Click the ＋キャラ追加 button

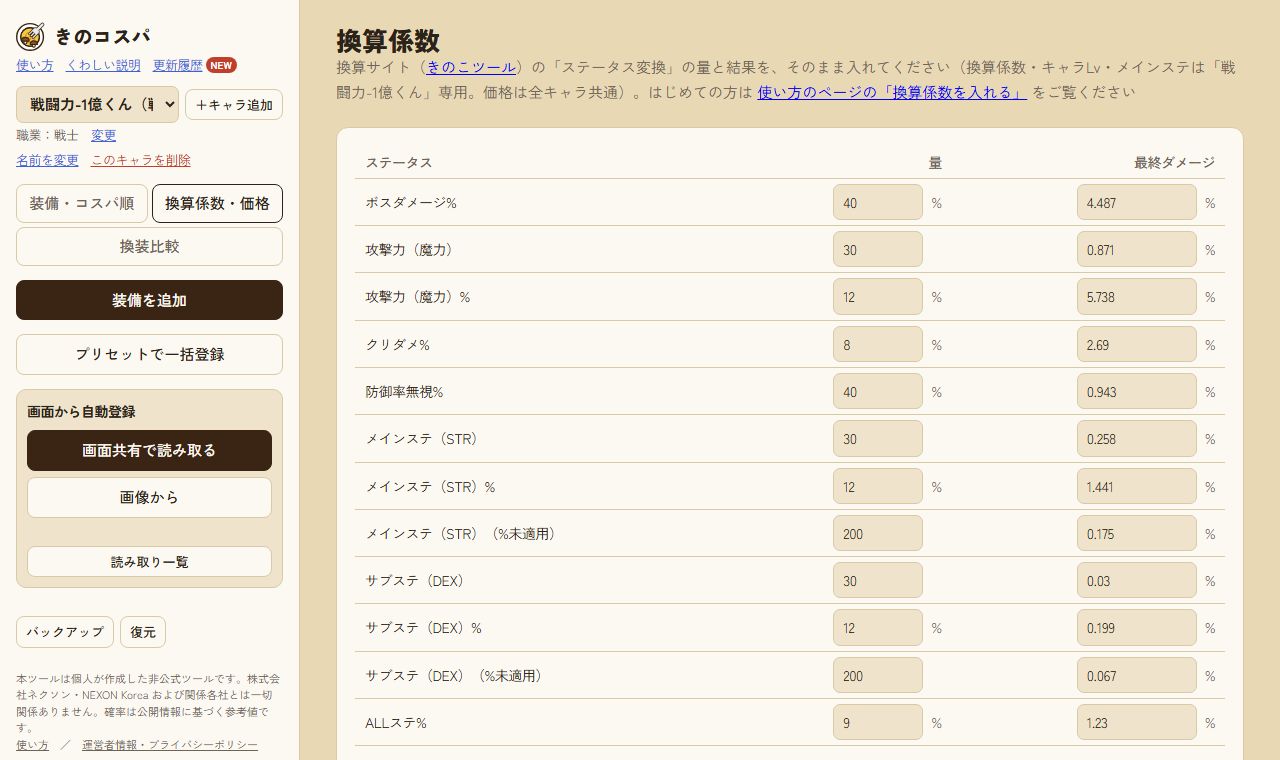[x=234, y=105]
